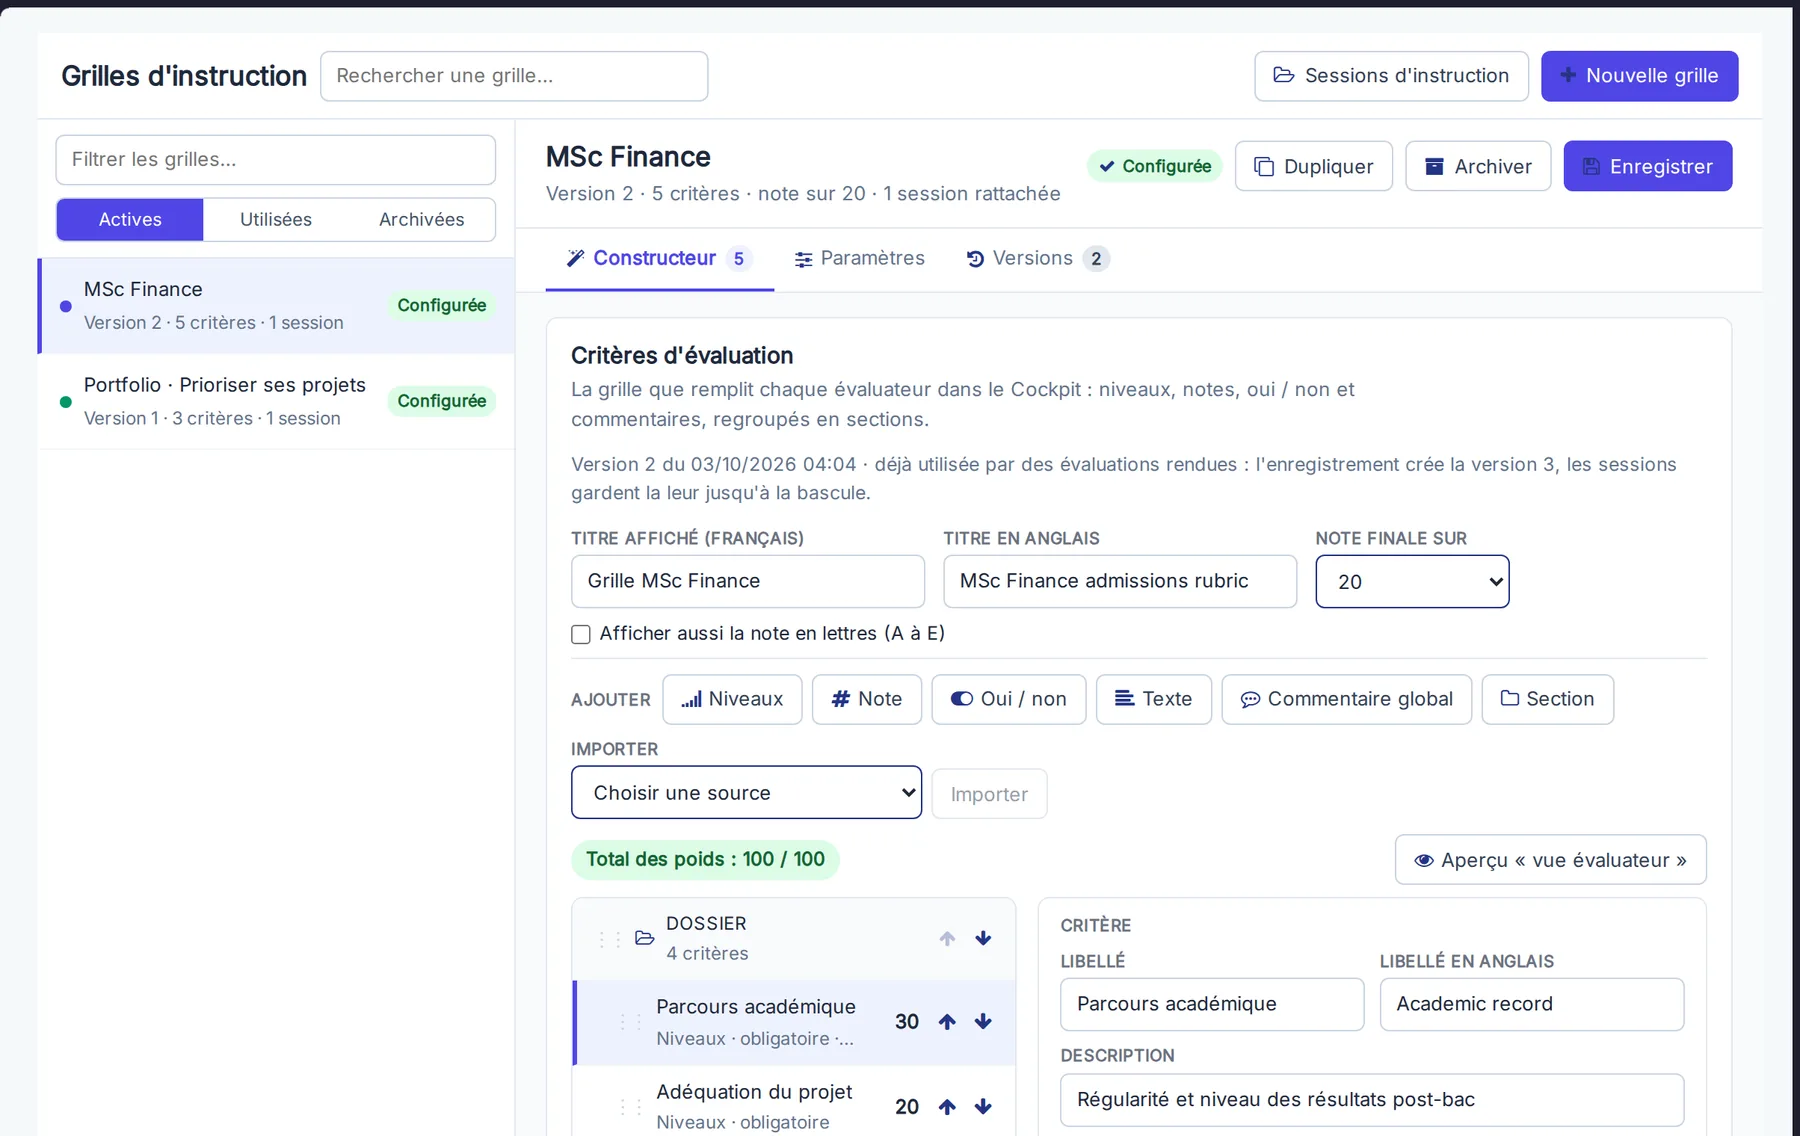This screenshot has height=1136, width=1800.
Task: Open Sessions d'instruction
Action: [1392, 76]
